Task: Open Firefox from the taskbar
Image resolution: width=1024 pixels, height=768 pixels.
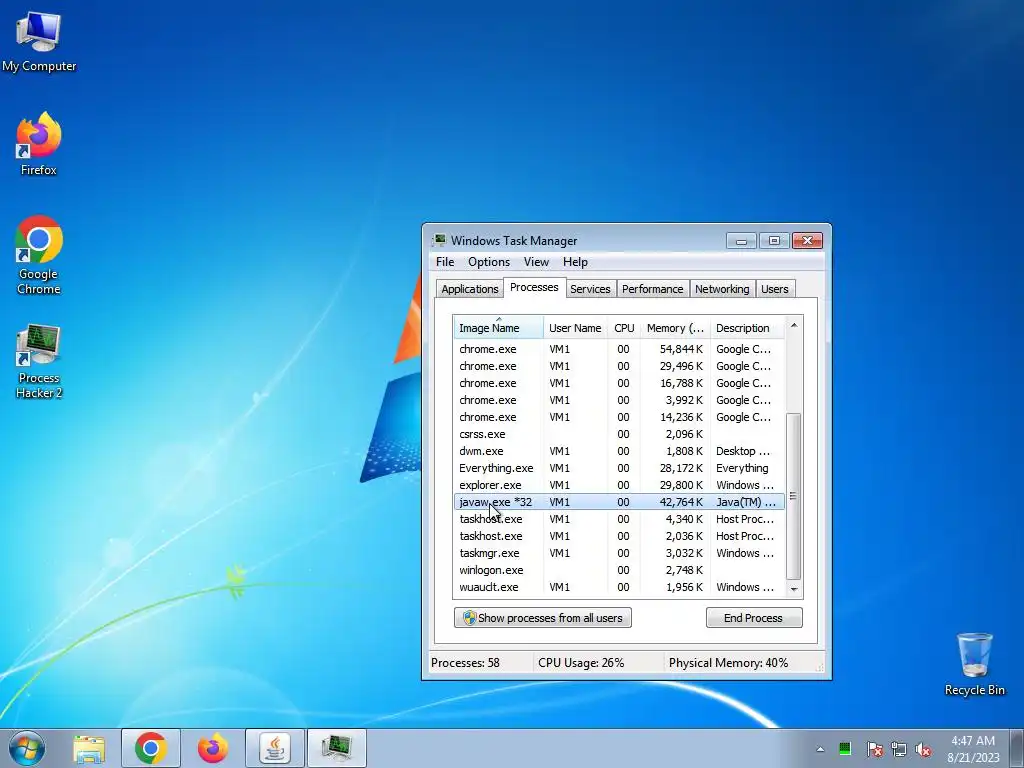Action: tap(213, 748)
